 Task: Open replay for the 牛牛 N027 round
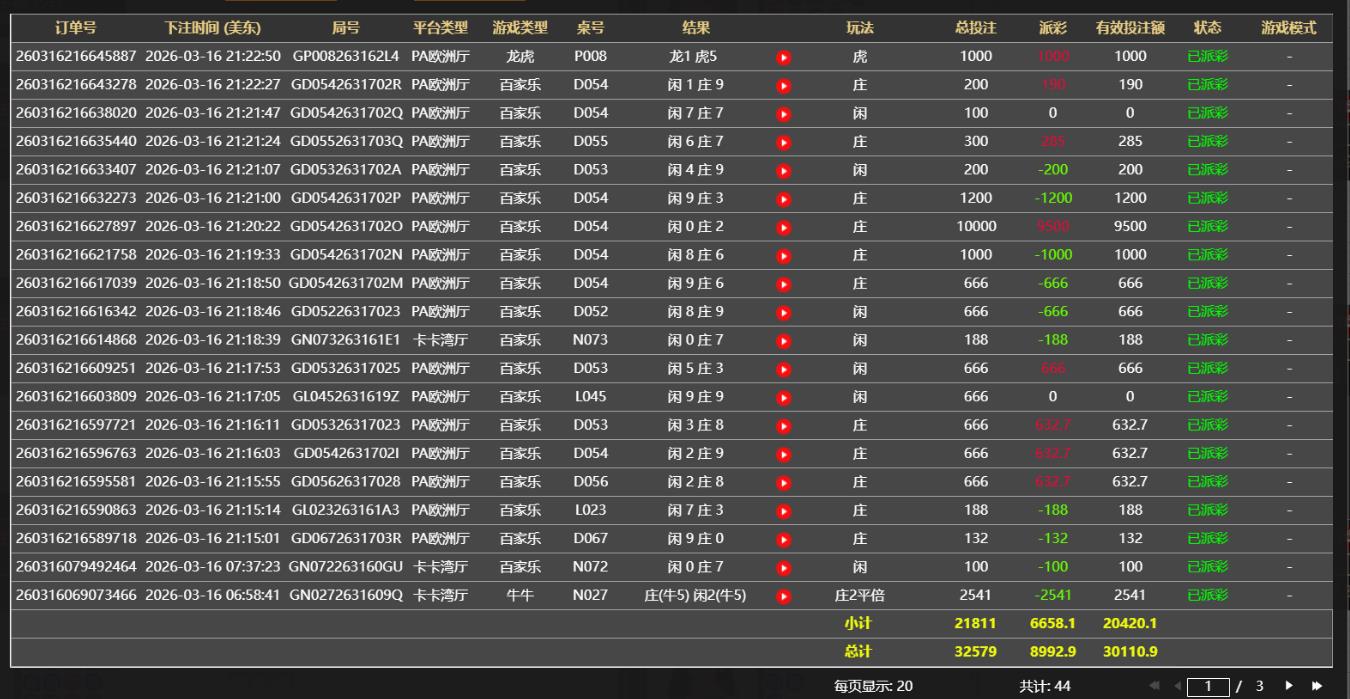coord(784,596)
